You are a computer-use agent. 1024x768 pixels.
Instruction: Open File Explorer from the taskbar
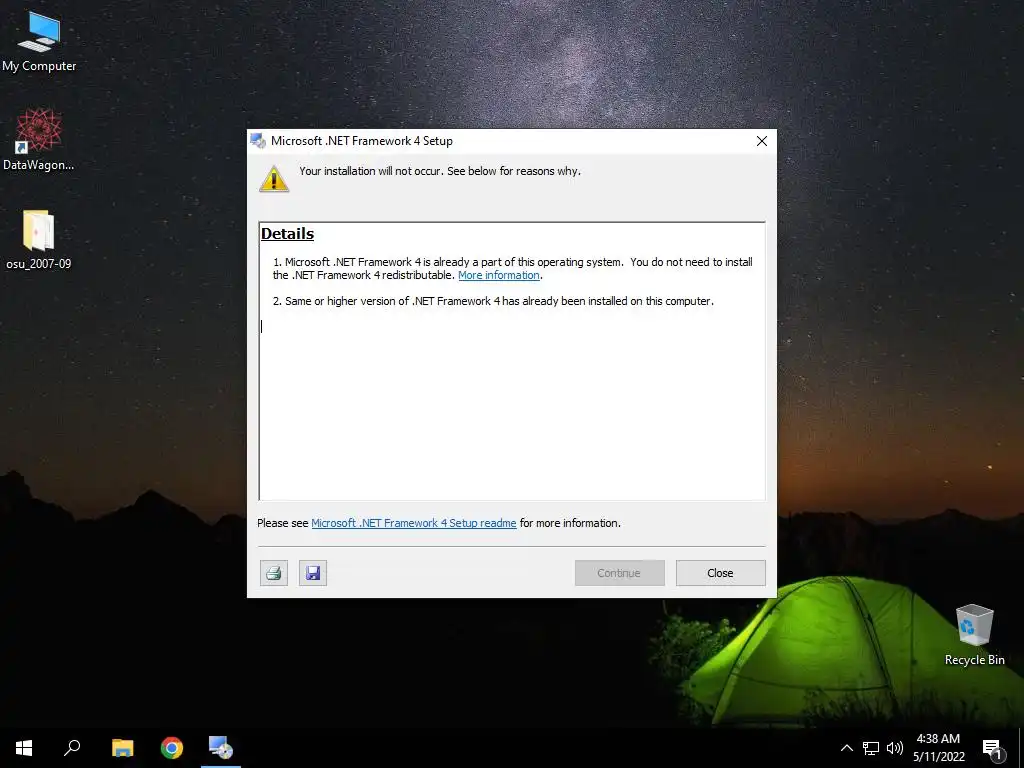122,748
